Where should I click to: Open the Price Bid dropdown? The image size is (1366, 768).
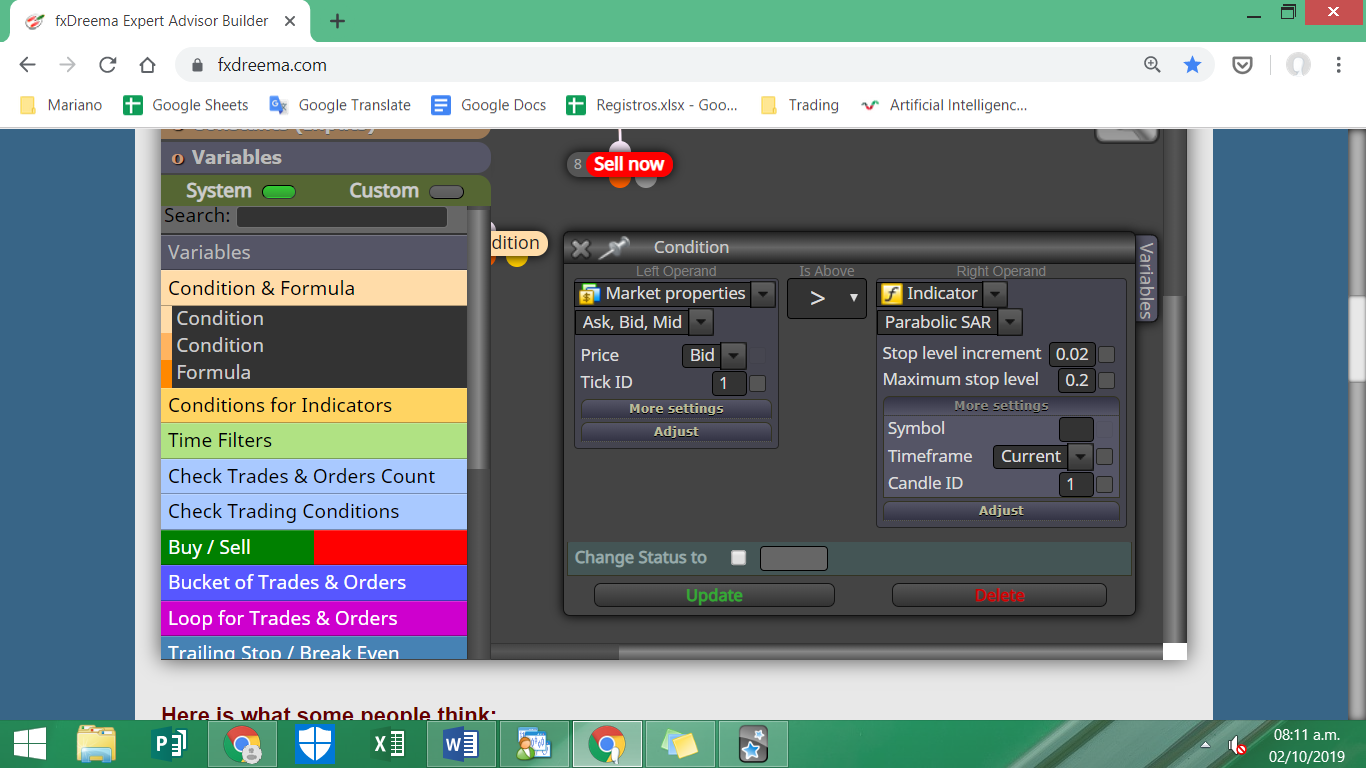734,355
